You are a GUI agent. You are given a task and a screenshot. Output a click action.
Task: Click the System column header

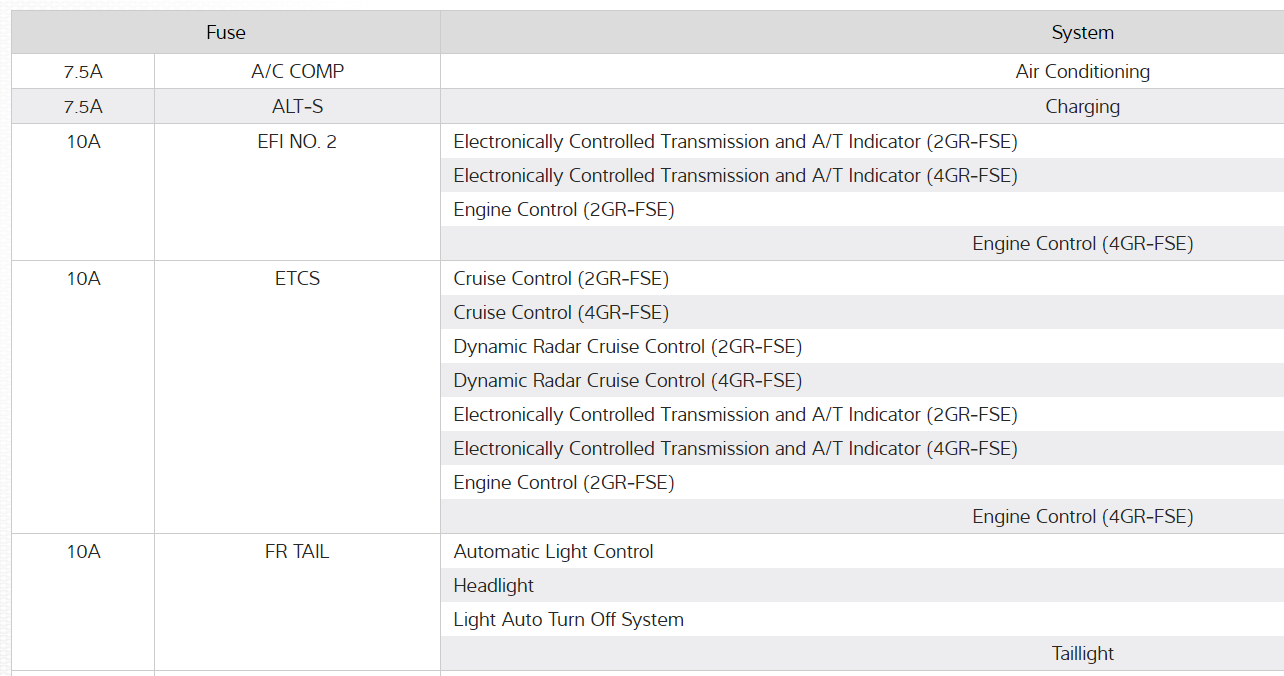click(1082, 33)
